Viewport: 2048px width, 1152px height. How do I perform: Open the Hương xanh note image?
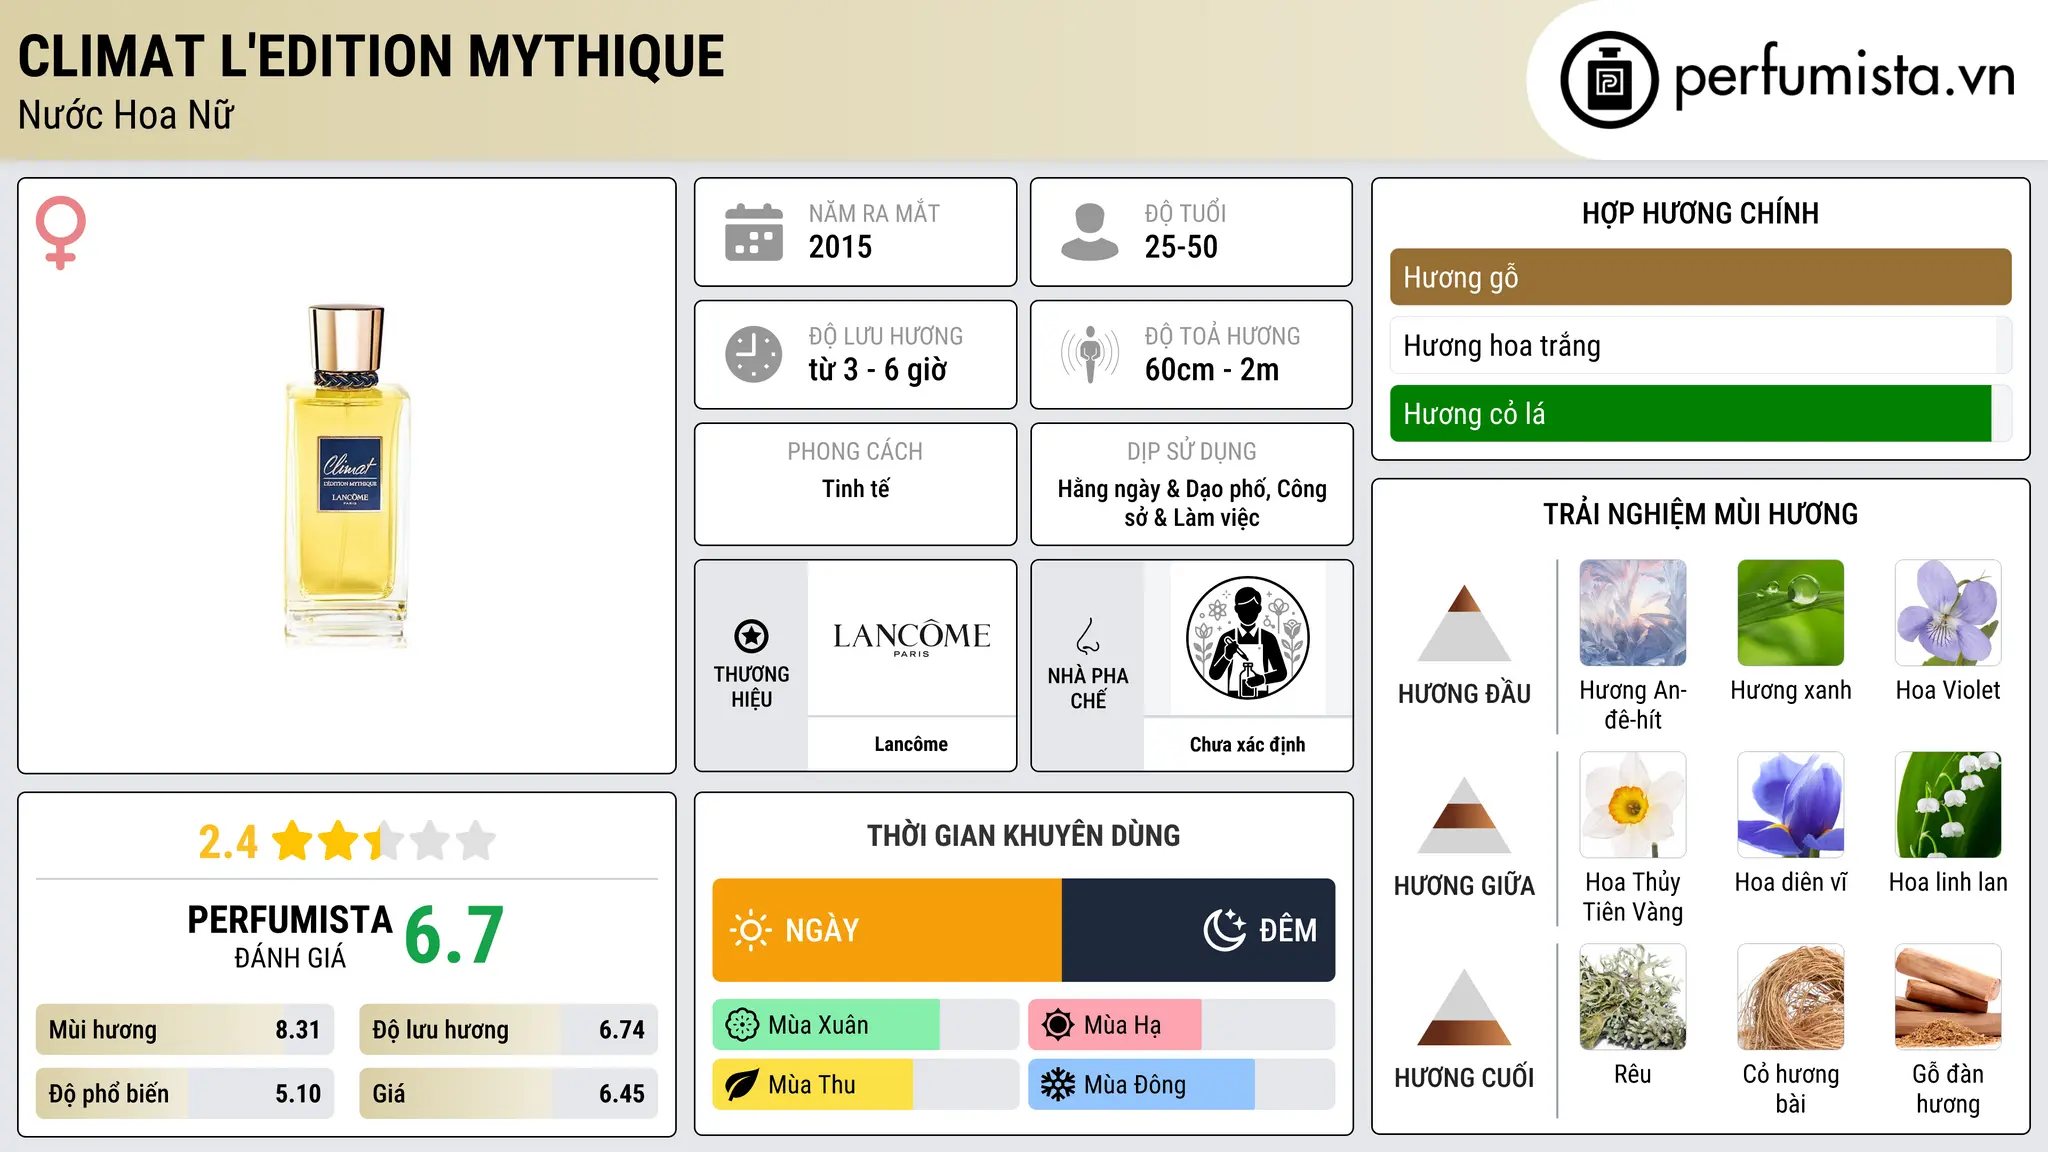tap(1791, 613)
